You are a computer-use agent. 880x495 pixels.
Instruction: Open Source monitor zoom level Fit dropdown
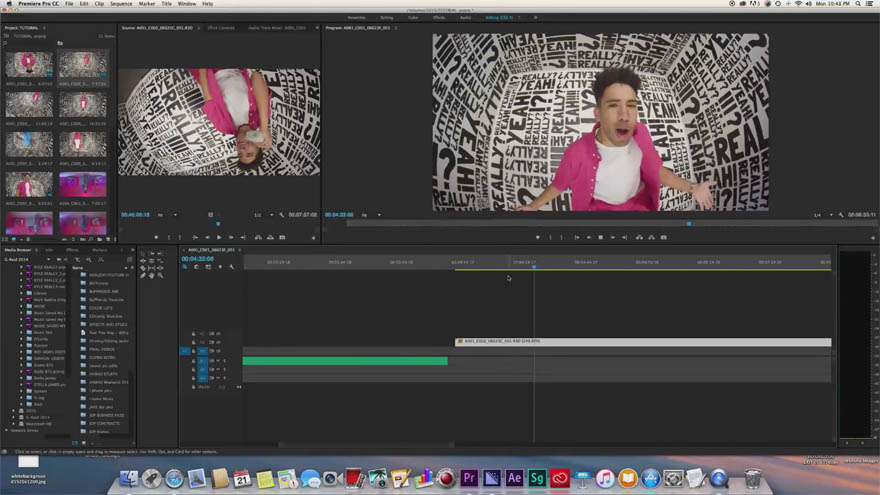pos(167,215)
